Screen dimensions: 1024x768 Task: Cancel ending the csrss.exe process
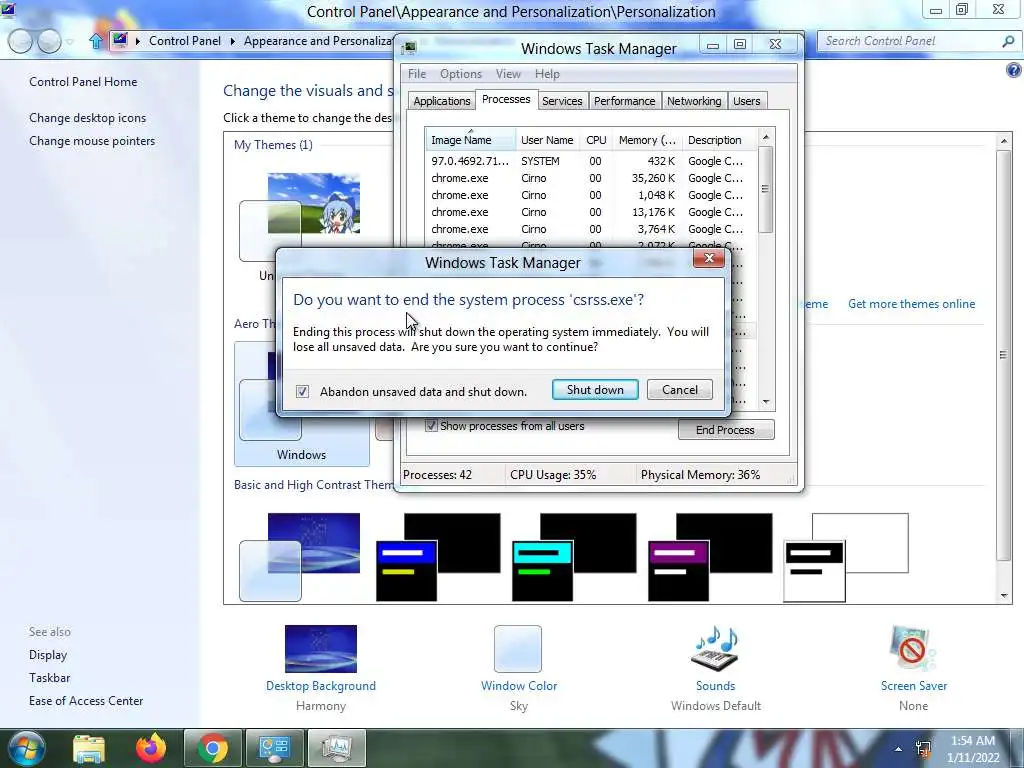click(680, 390)
